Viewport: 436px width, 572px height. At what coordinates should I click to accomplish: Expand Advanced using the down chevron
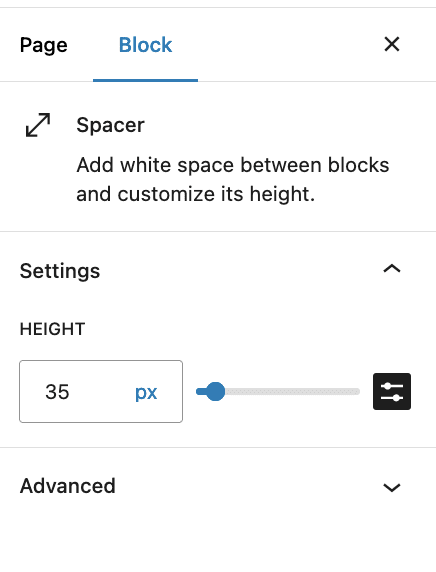(392, 487)
